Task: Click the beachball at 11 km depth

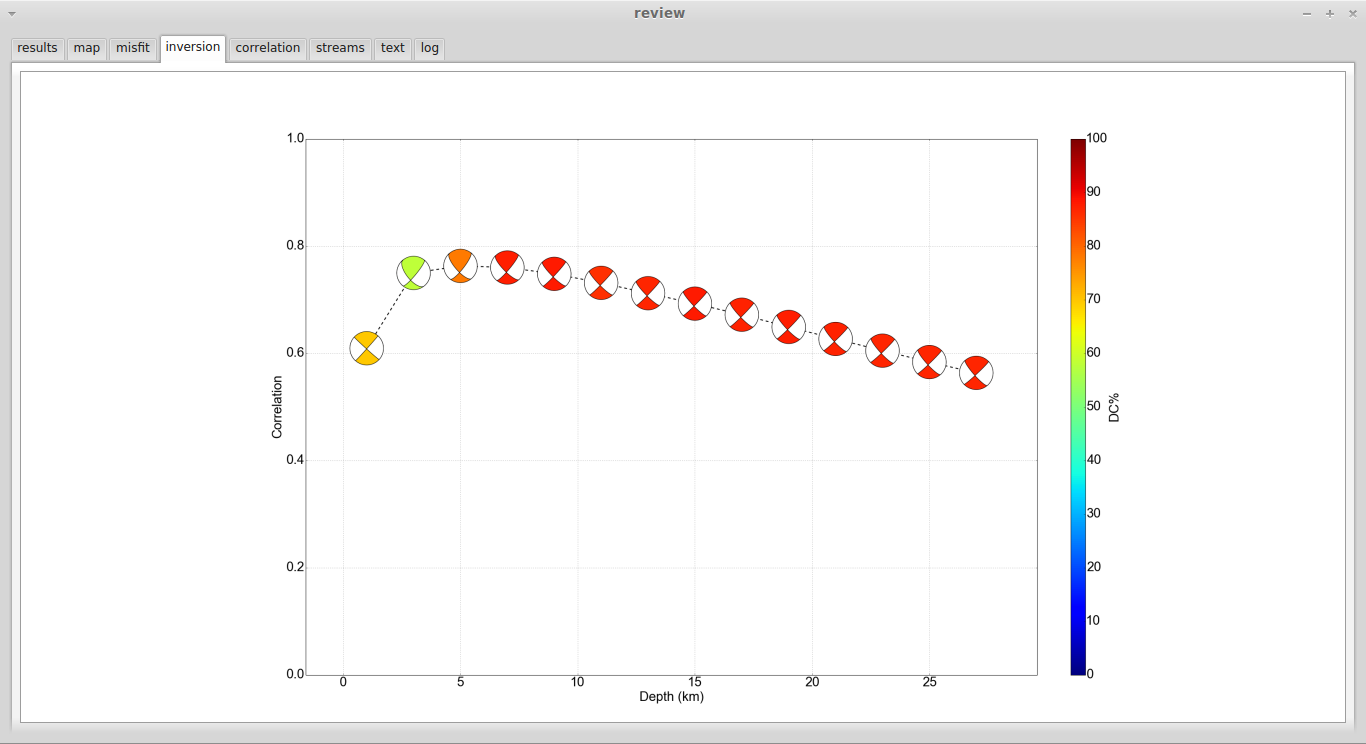Action: point(601,283)
